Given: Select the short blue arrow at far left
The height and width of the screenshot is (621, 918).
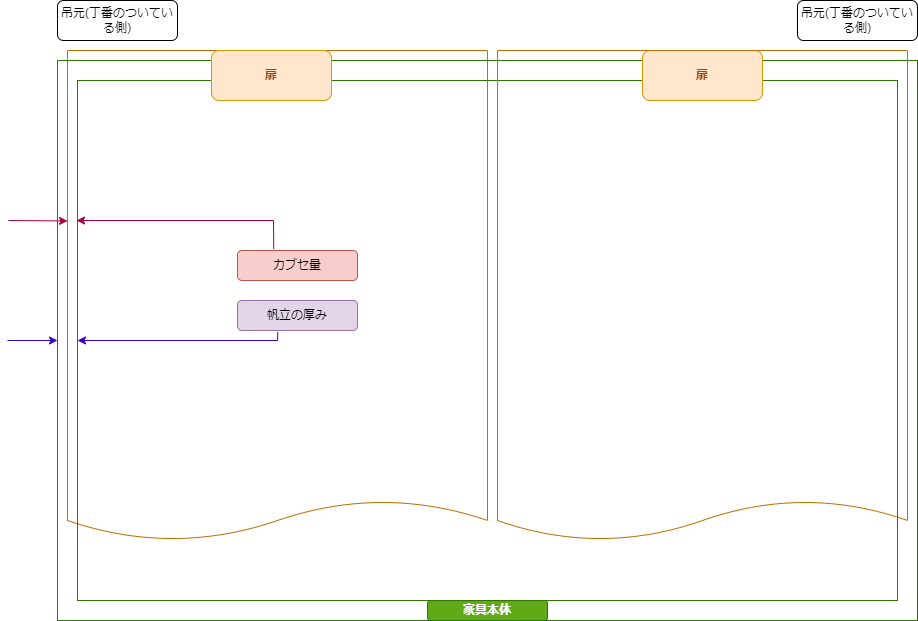Looking at the screenshot, I should point(30,341).
